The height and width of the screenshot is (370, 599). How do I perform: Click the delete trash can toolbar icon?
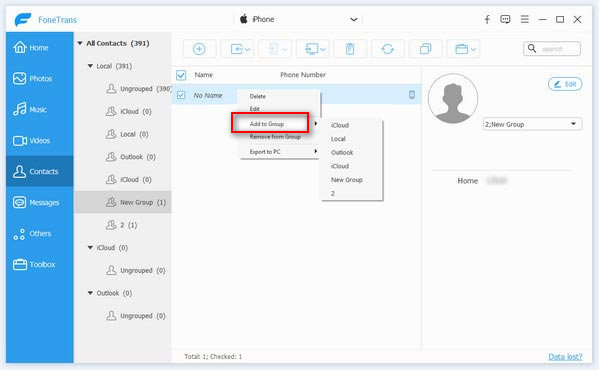coord(350,49)
